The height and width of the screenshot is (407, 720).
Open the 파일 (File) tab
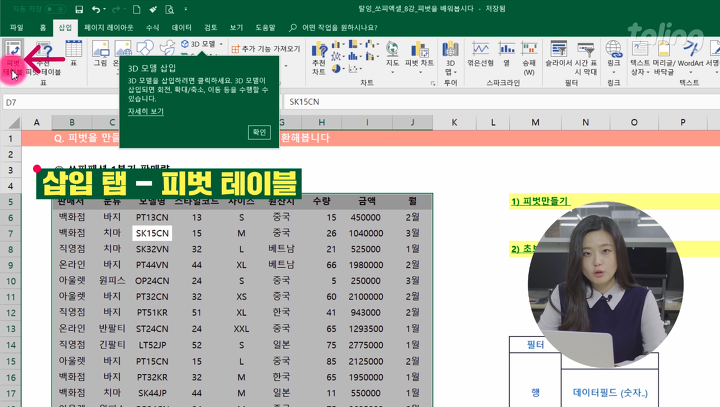click(17, 28)
